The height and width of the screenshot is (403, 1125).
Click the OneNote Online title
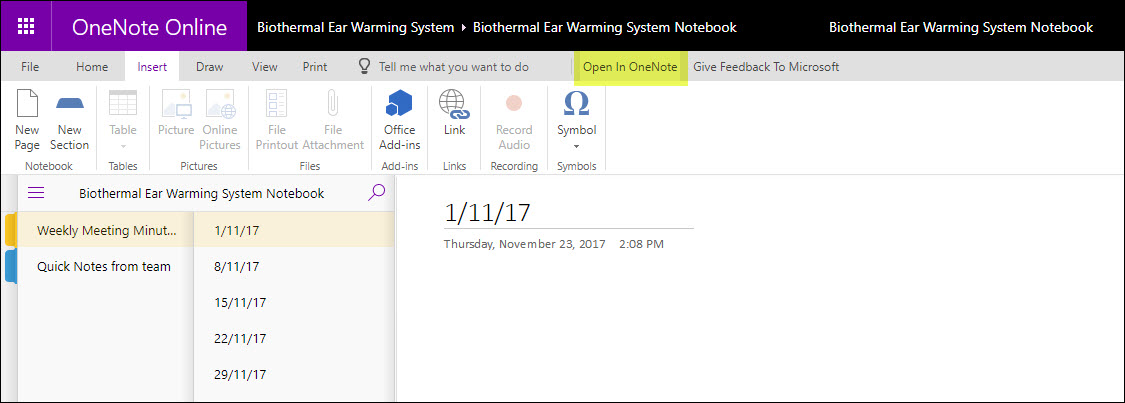click(x=149, y=27)
